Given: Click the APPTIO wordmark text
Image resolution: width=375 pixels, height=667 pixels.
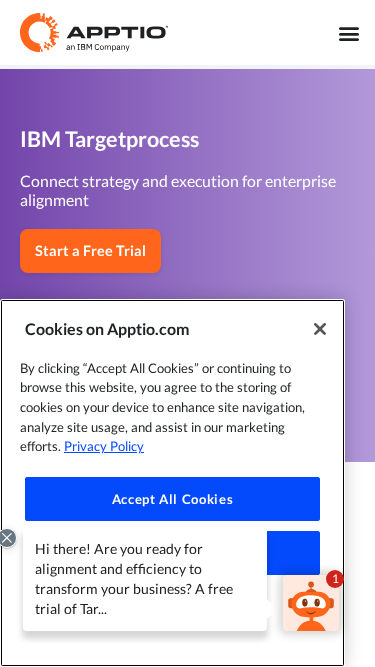Looking at the screenshot, I should [117, 32].
